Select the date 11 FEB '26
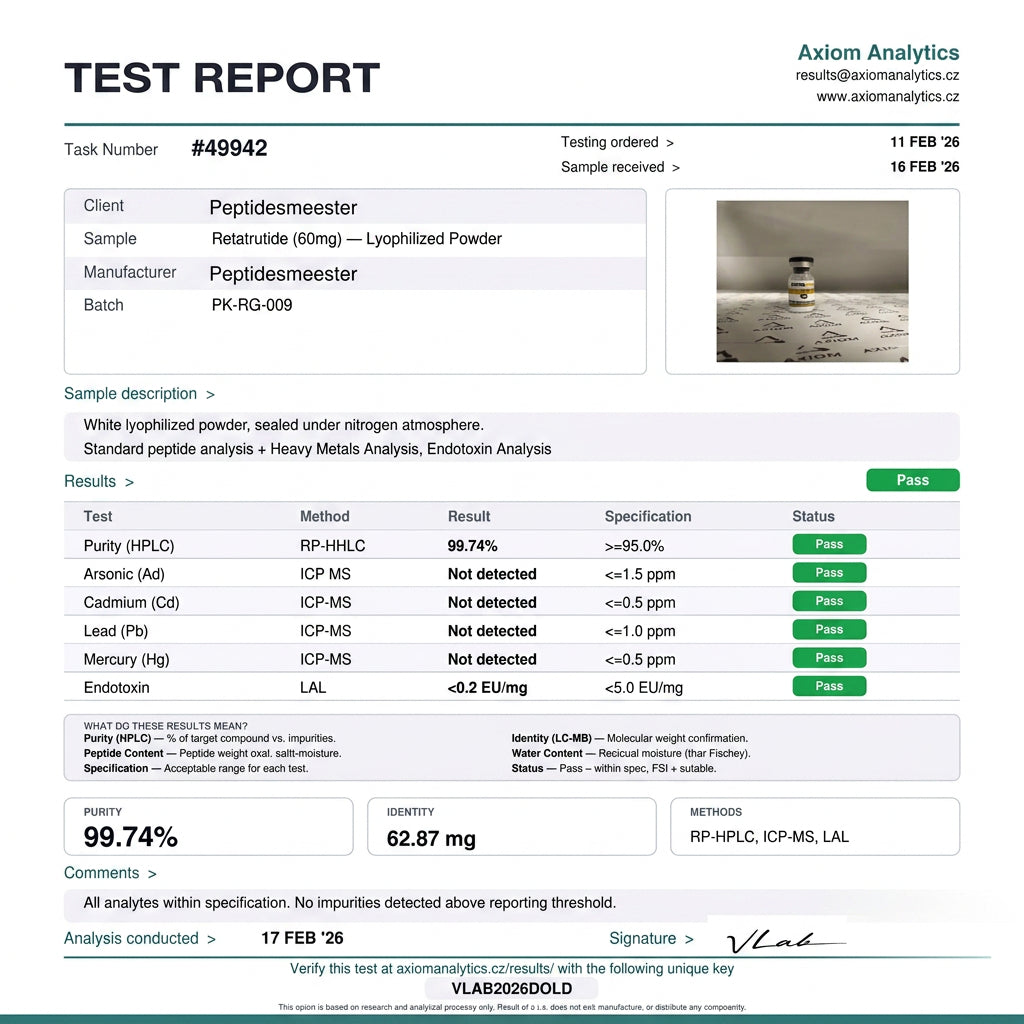This screenshot has width=1024, height=1024. (x=925, y=142)
